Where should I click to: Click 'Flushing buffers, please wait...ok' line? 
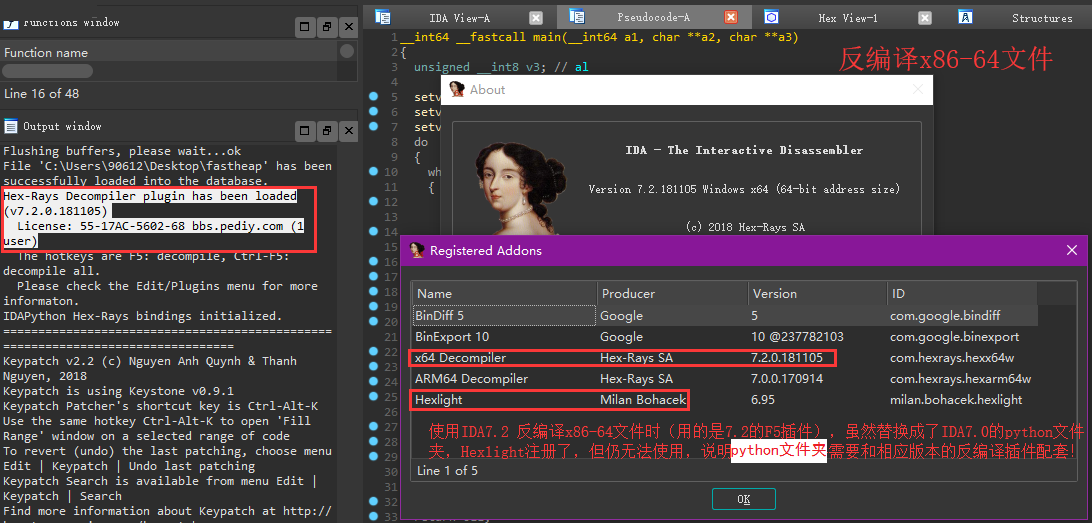click(122, 150)
